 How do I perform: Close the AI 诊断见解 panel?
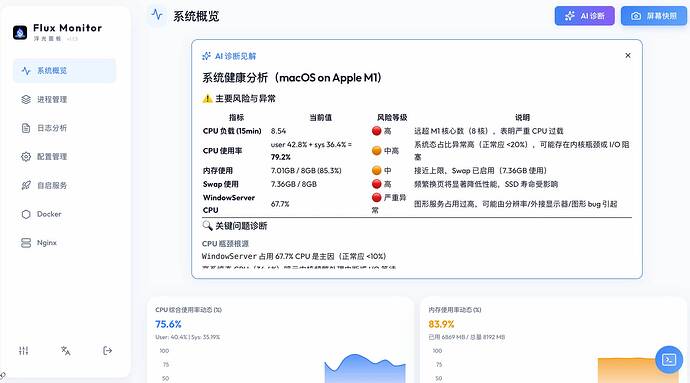click(x=628, y=55)
